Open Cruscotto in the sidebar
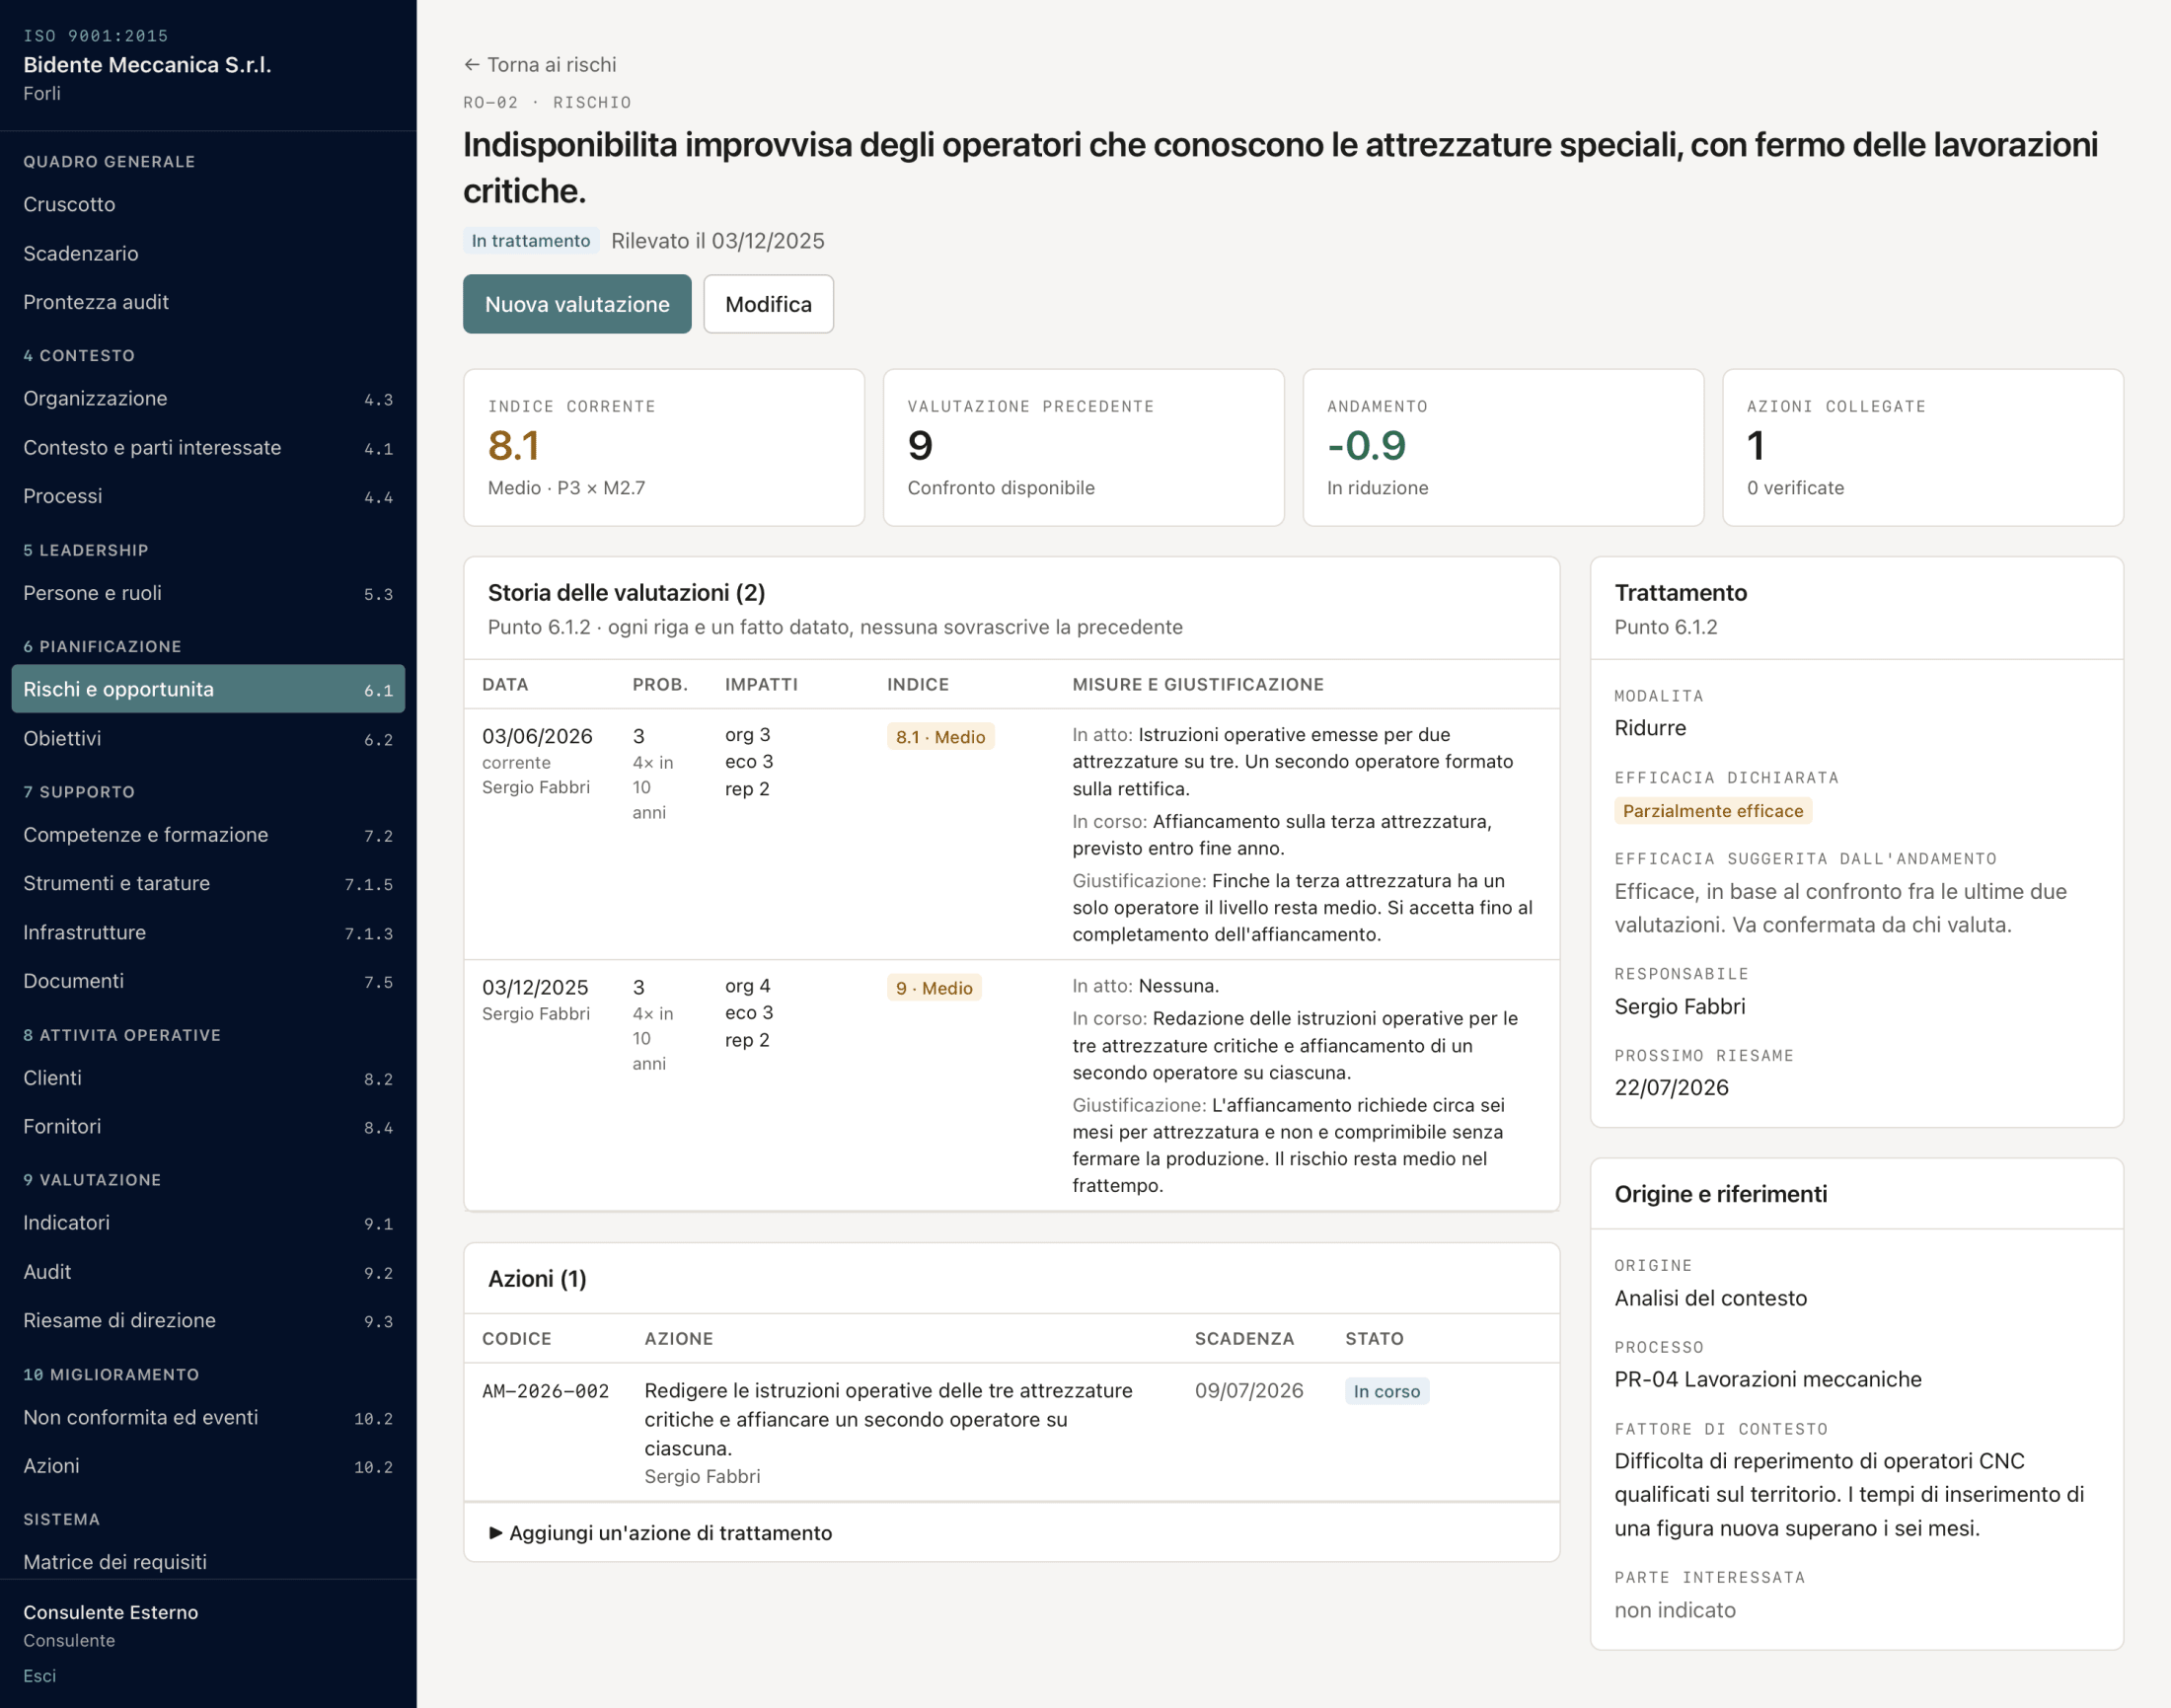This screenshot has width=2171, height=1708. click(208, 204)
